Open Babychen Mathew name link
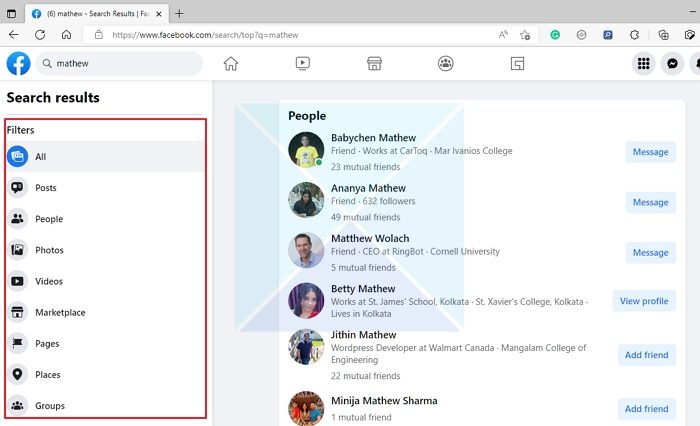Image resolution: width=700 pixels, height=426 pixels. click(x=373, y=138)
